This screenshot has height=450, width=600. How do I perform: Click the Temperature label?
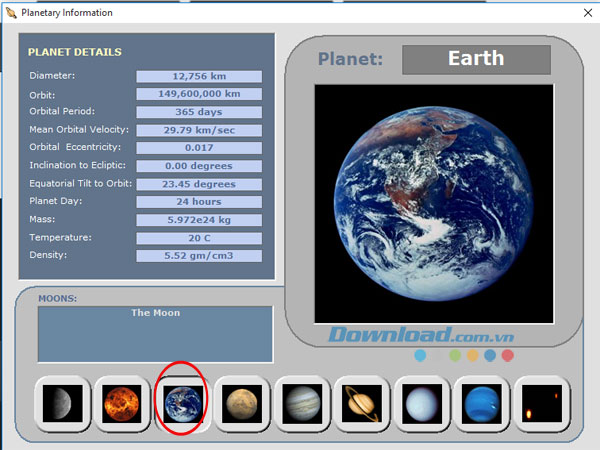coord(60,237)
